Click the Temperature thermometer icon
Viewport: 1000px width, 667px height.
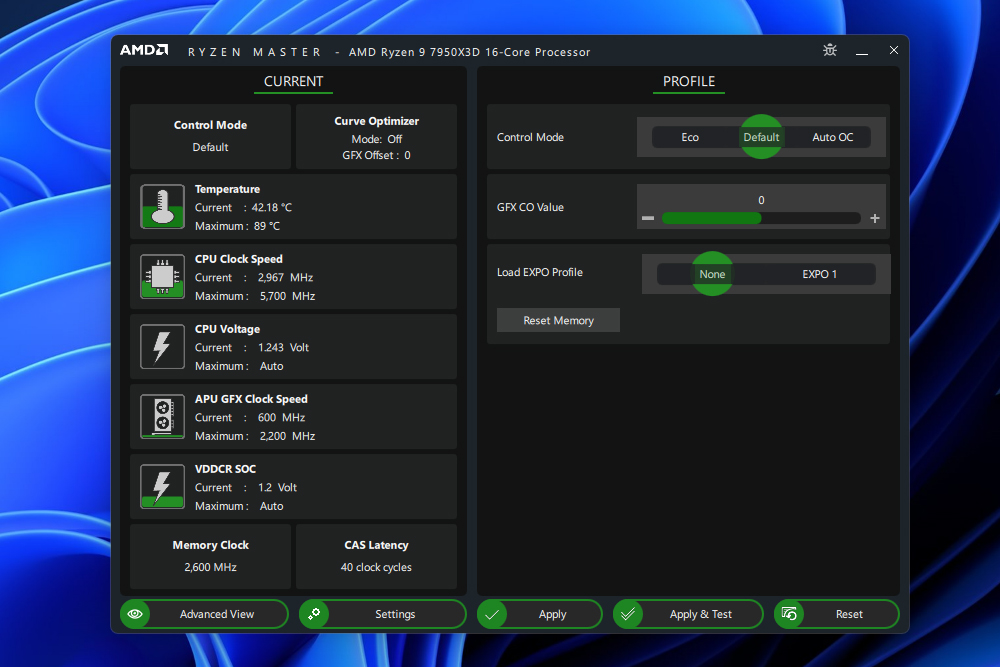tap(162, 207)
